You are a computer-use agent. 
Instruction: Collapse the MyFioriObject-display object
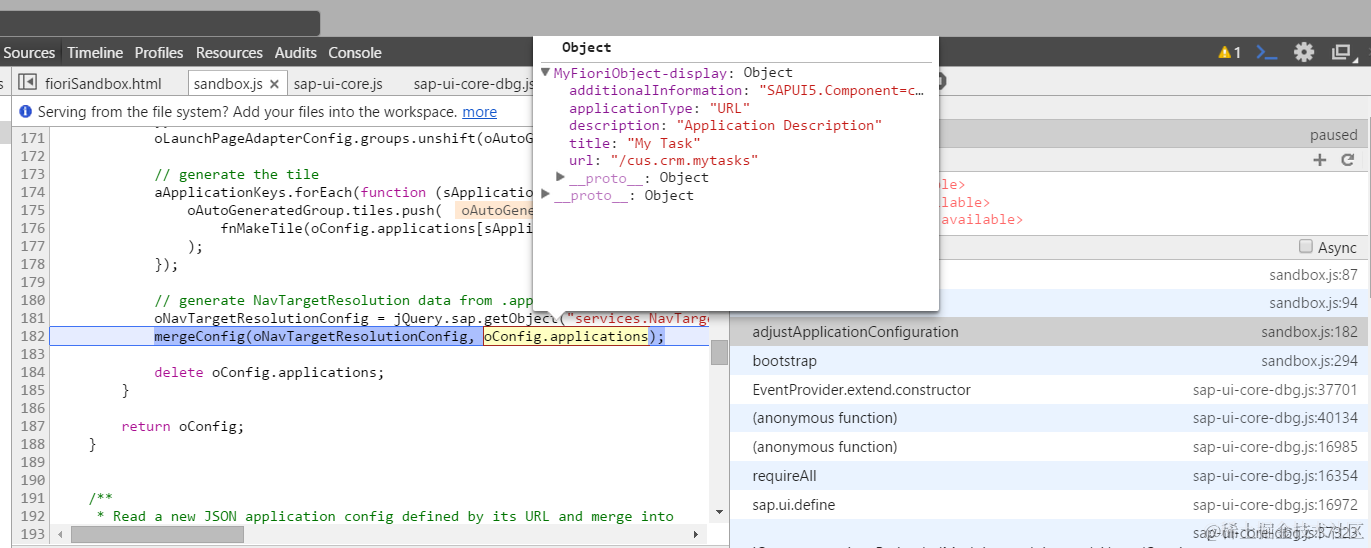coord(545,73)
